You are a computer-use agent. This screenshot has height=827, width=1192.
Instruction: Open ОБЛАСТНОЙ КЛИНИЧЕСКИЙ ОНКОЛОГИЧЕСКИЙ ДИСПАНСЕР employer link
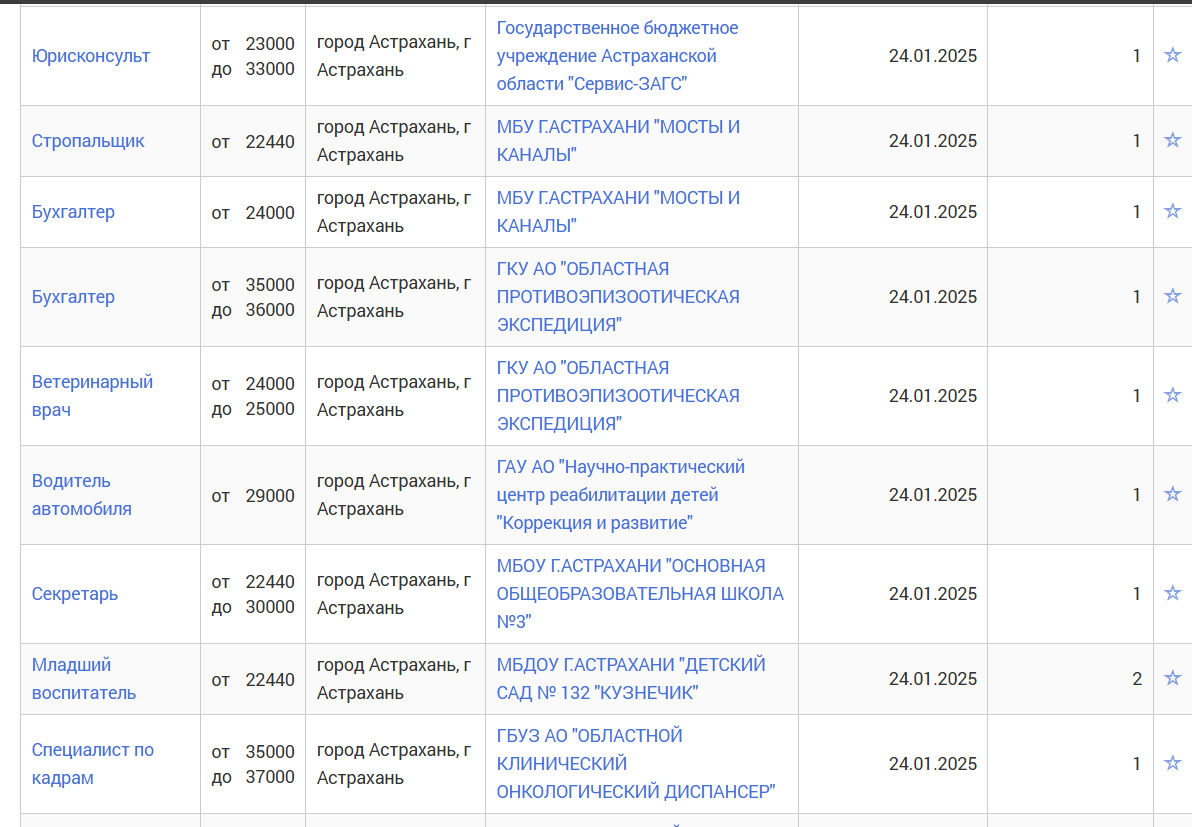[x=636, y=763]
